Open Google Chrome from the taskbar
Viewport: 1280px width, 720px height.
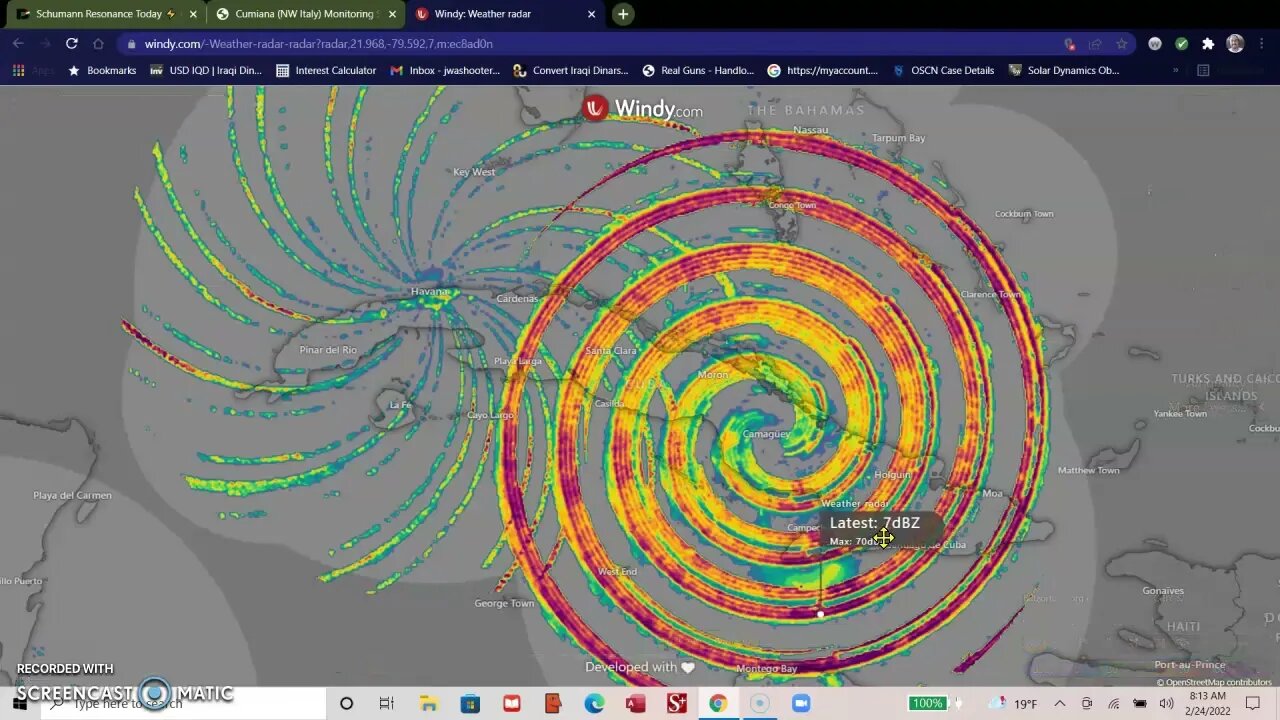click(x=718, y=704)
